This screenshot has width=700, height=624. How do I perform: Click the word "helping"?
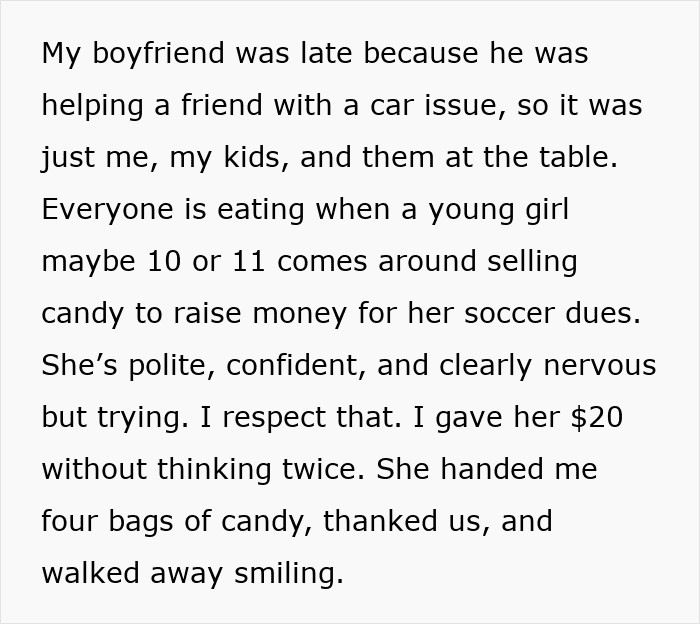tap(96, 106)
